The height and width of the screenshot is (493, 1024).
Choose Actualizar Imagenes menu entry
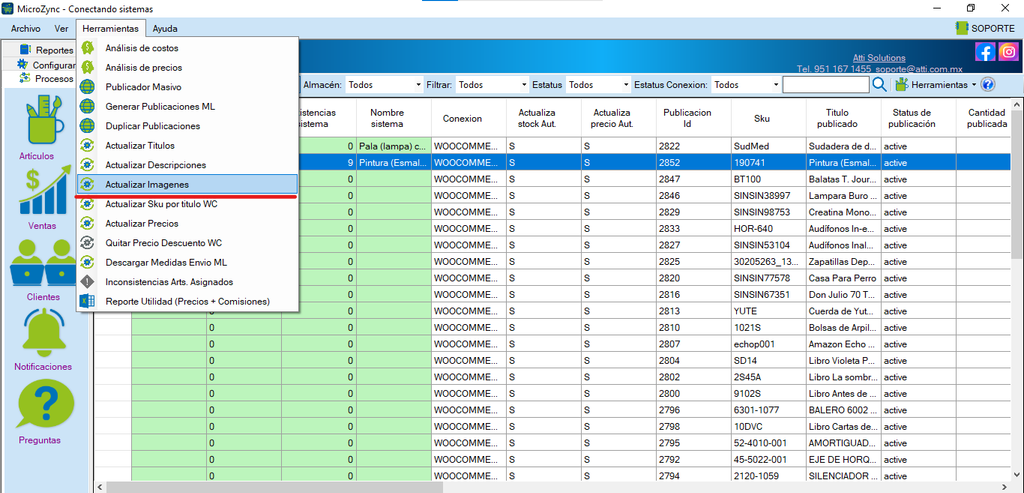pyautogui.click(x=187, y=185)
